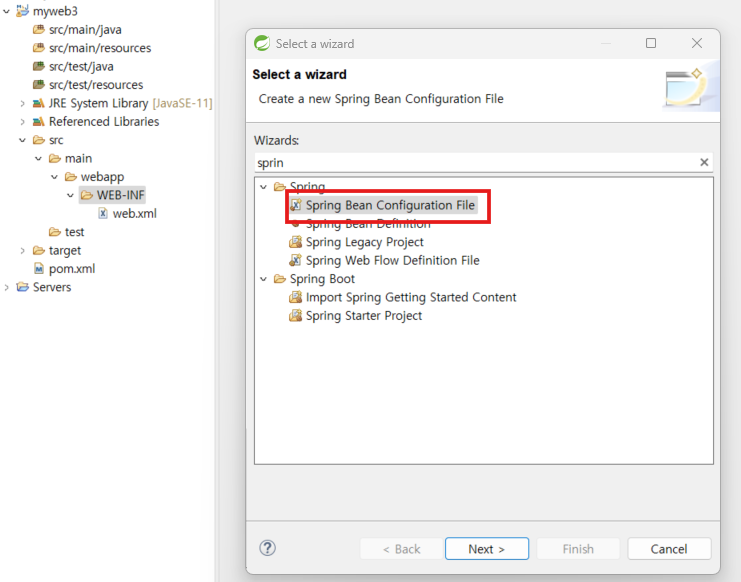Viewport: 741px width, 582px height.
Task: Select the Spring category folder icon
Action: pos(280,187)
